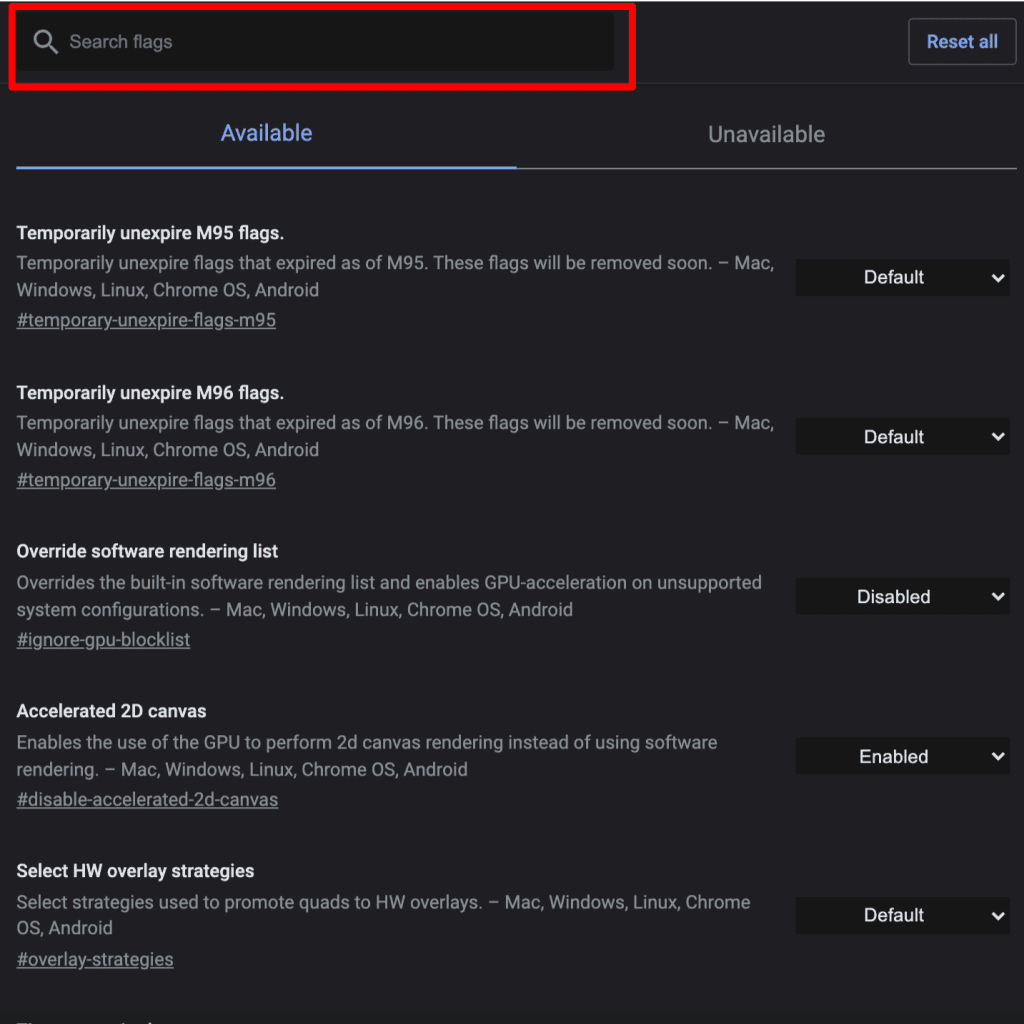This screenshot has width=1024, height=1024.
Task: Click the magnifier search icon
Action: coord(46,42)
